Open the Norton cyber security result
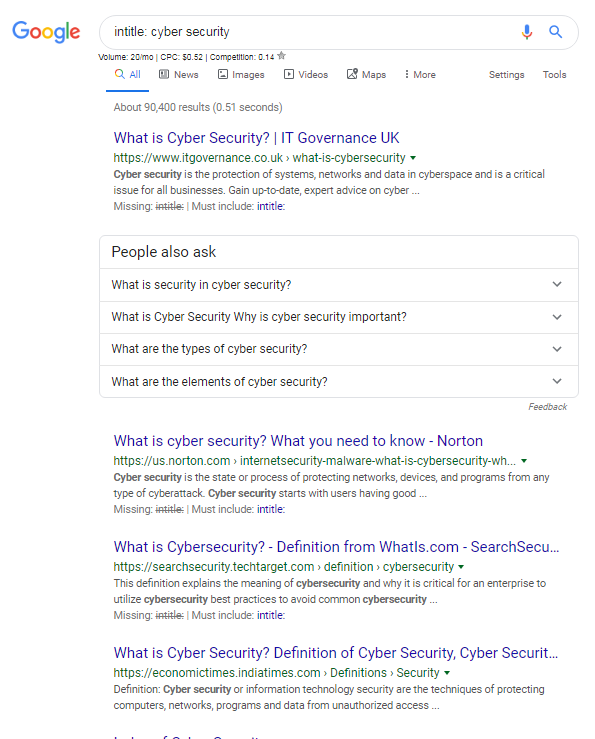Viewport: 595px width, 739px height. pyautogui.click(x=298, y=441)
